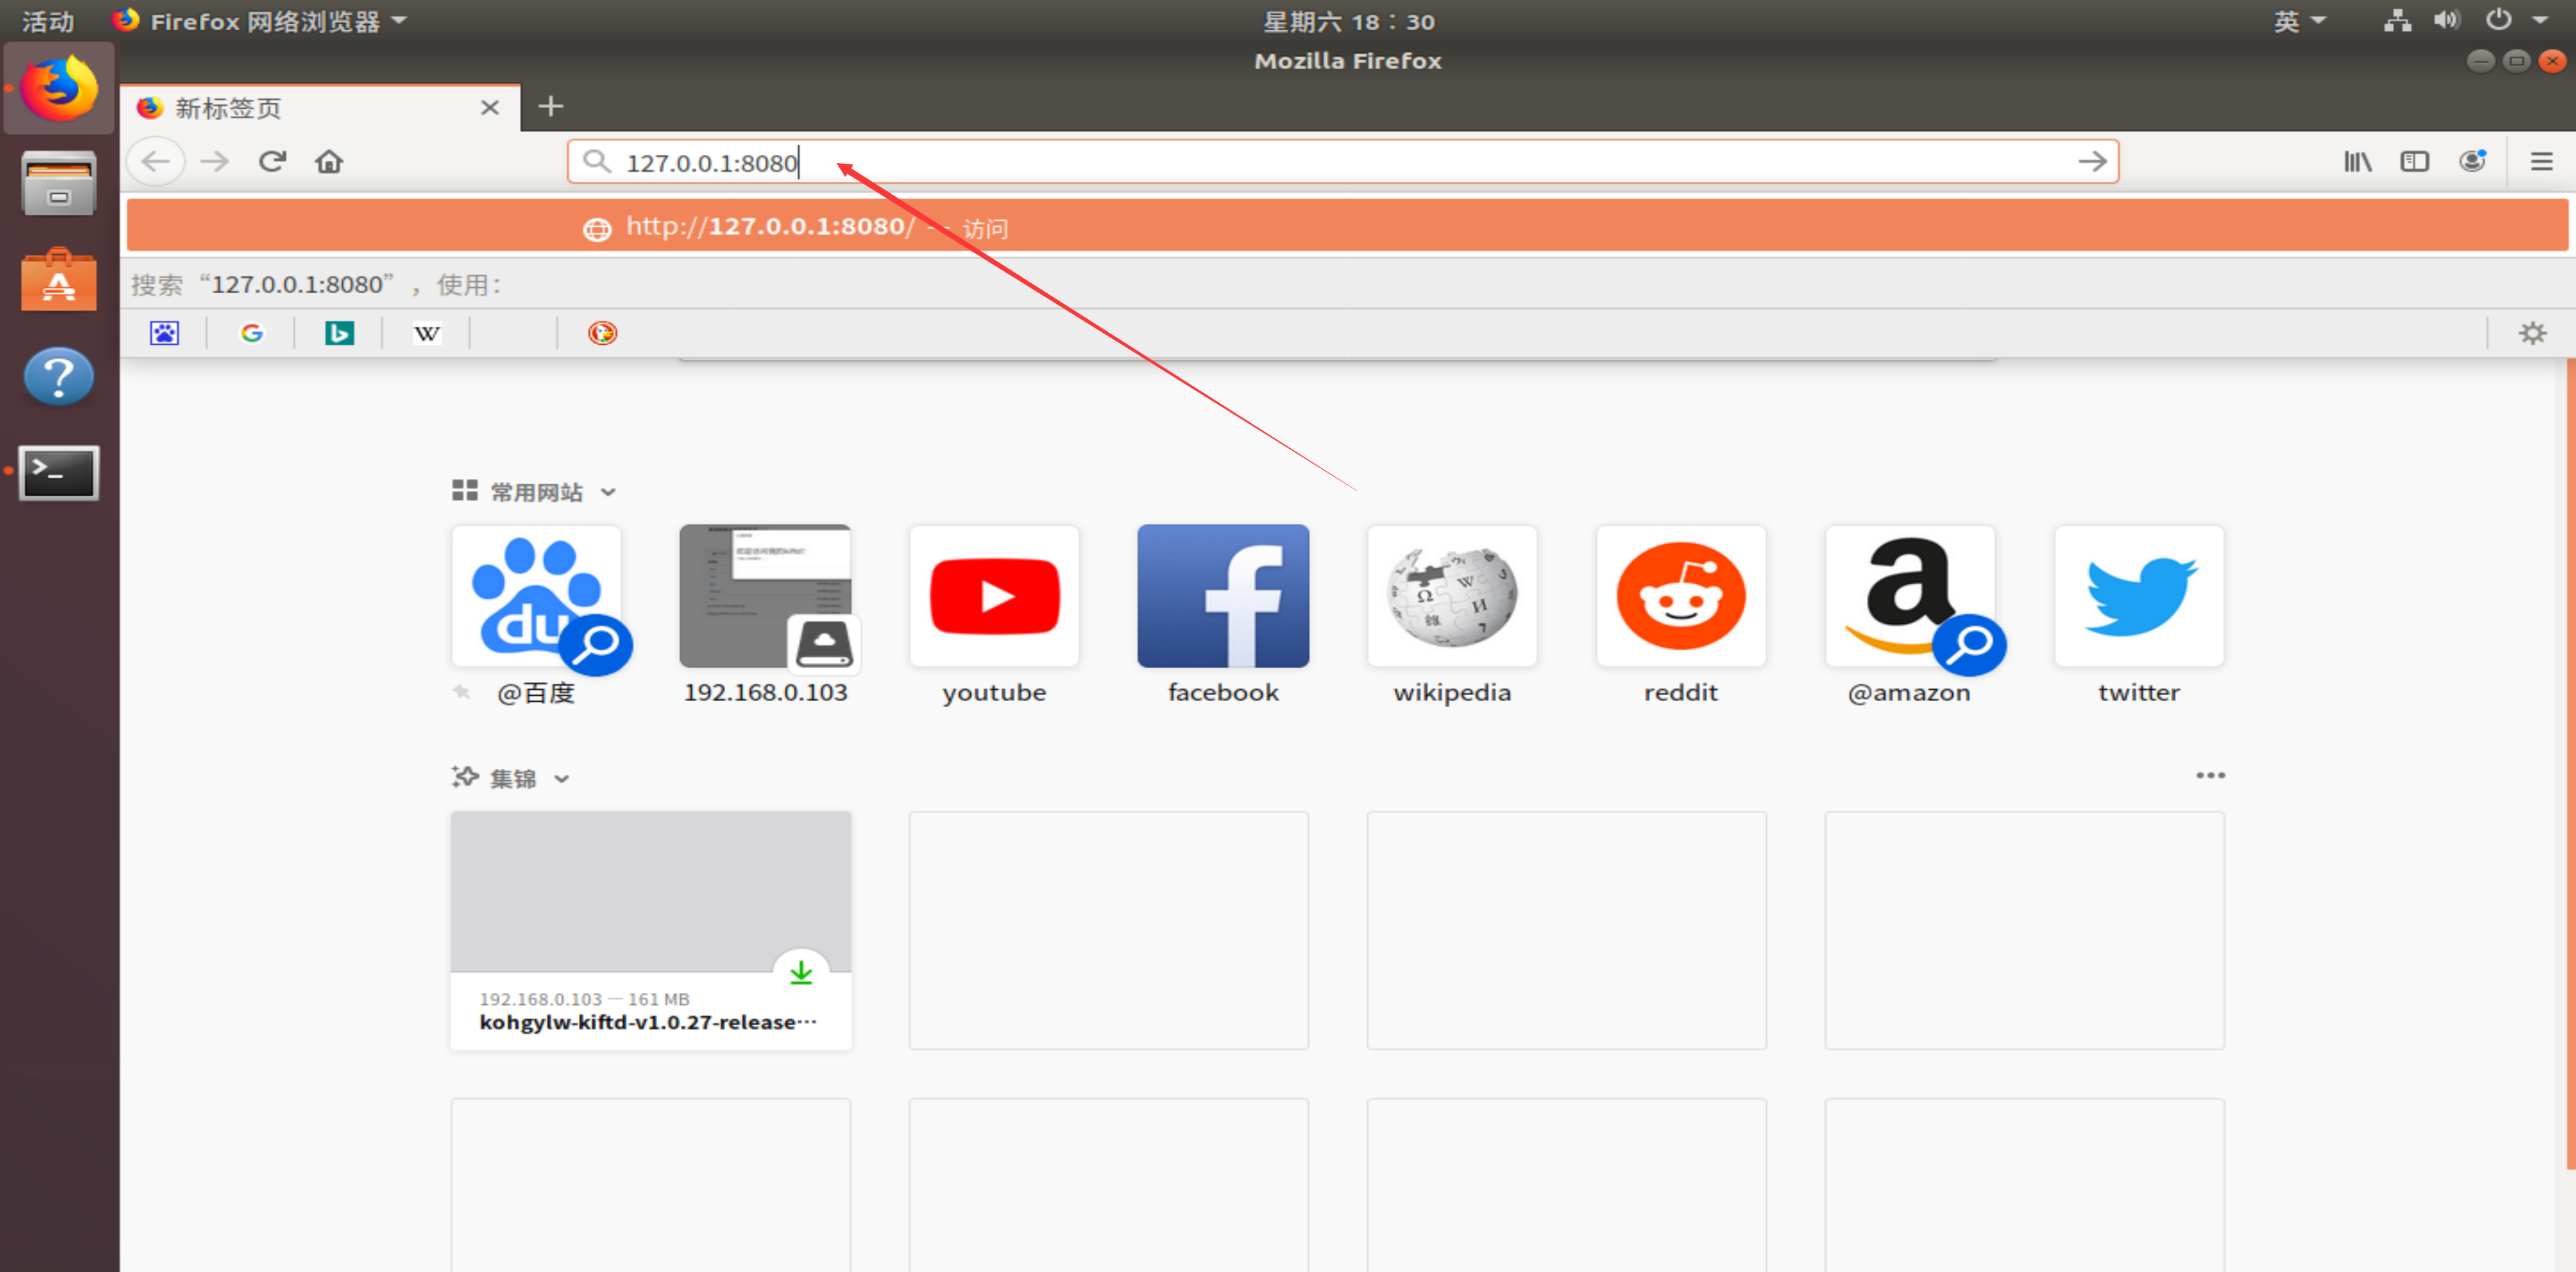The image size is (2576, 1272).
Task: Open the Library bookmarks icon
Action: point(2357,161)
